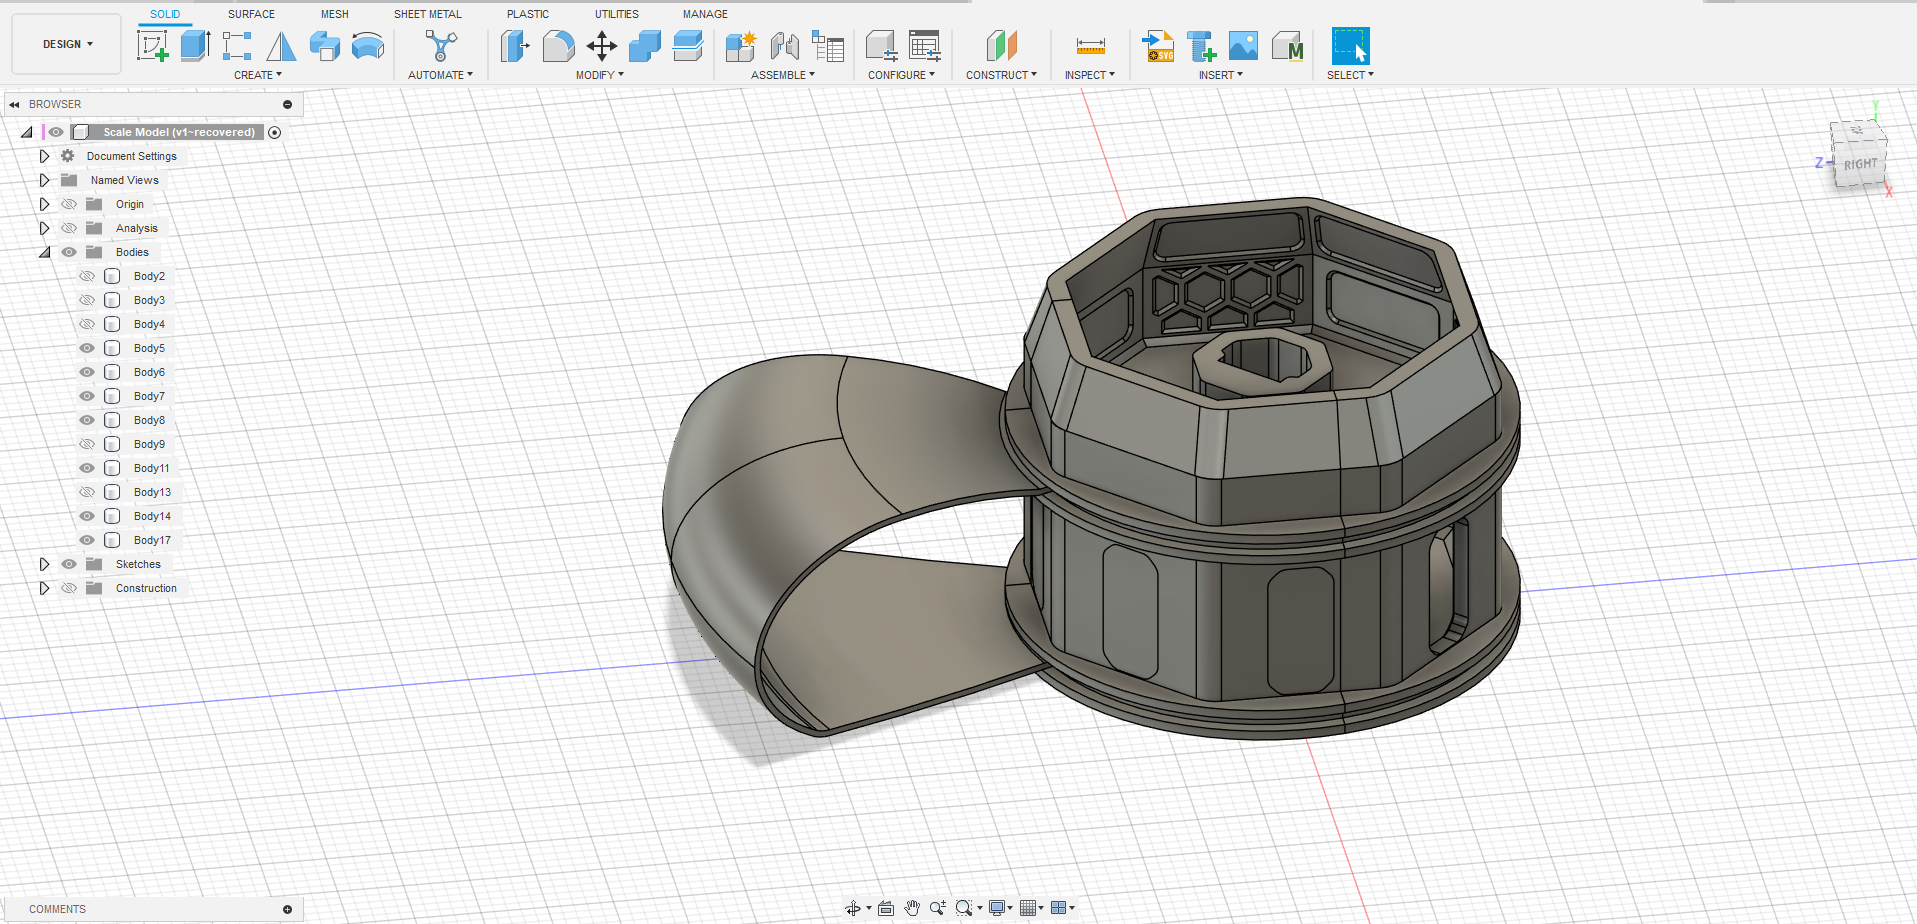Switch to the MANAGE tab
This screenshot has width=1917, height=924.
705,14
